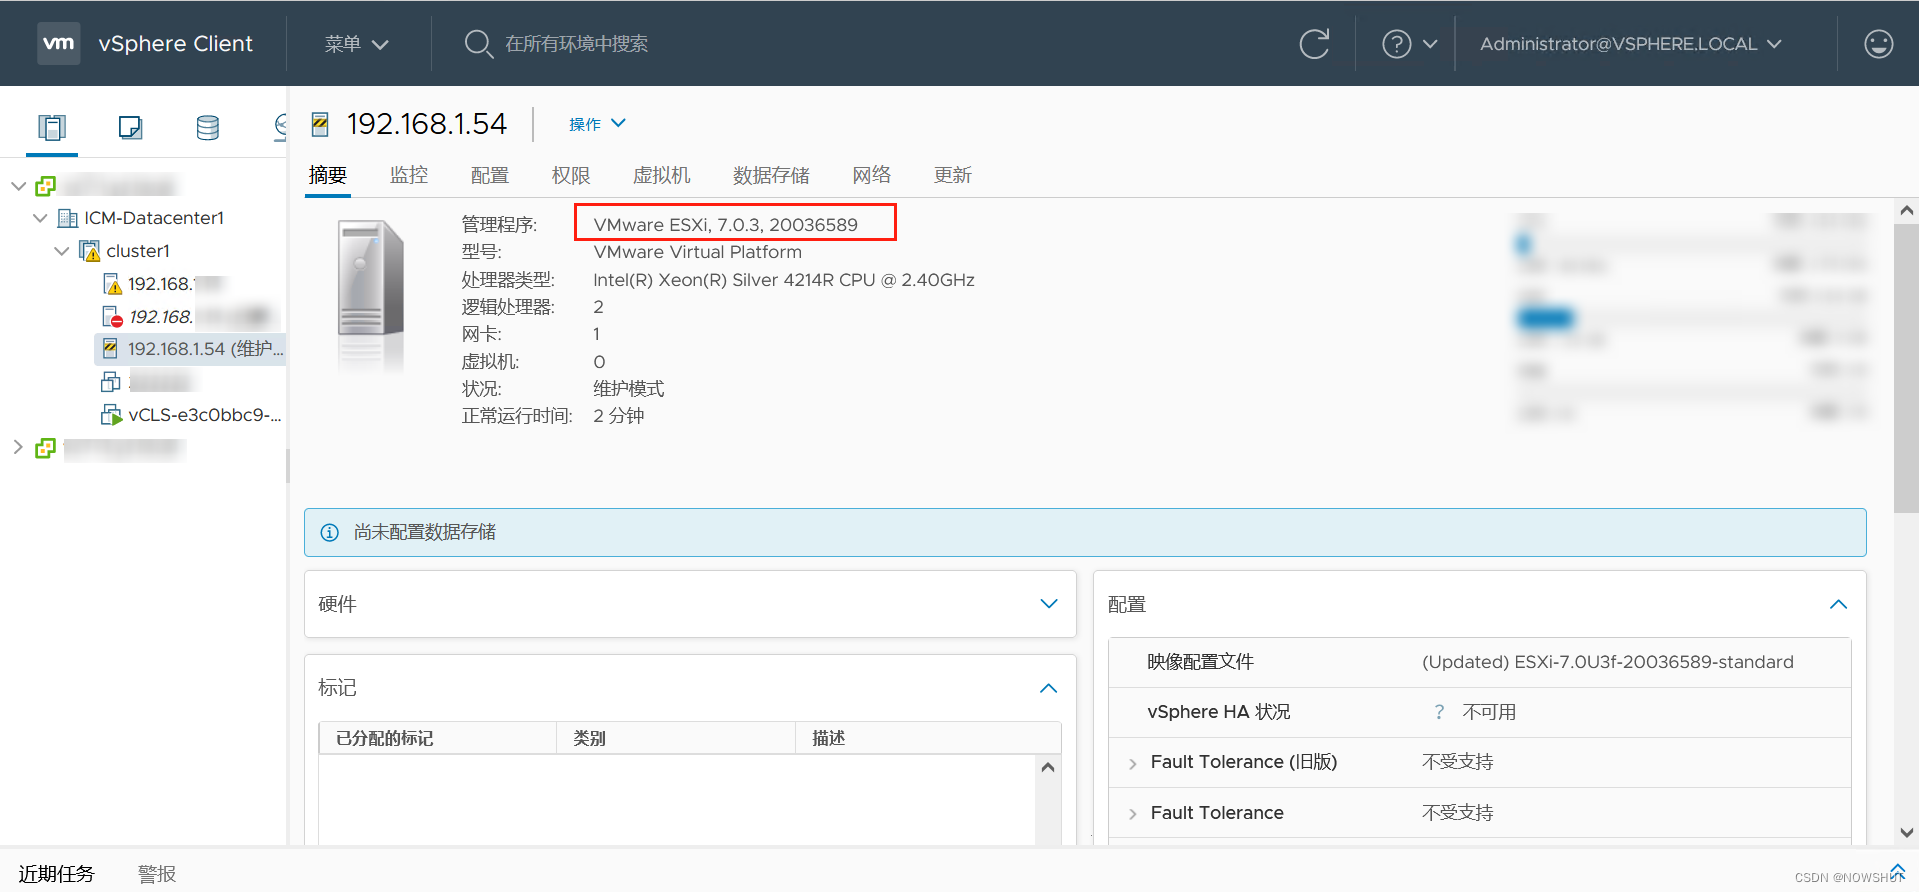Click Intel(R) Xeon(R) Silver 4214R processor text
Screen dimensions: 1919x892
click(x=784, y=280)
